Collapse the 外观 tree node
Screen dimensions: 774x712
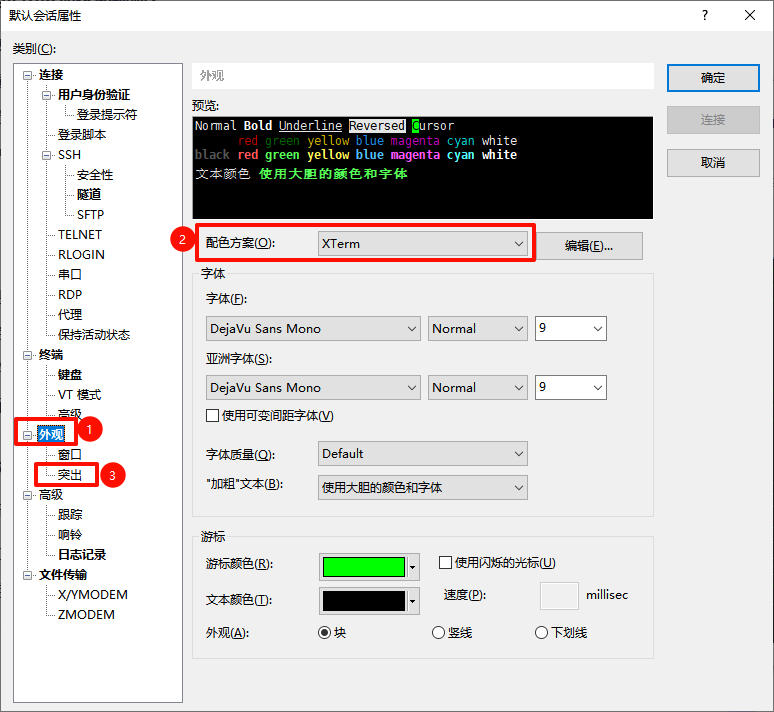[27, 435]
